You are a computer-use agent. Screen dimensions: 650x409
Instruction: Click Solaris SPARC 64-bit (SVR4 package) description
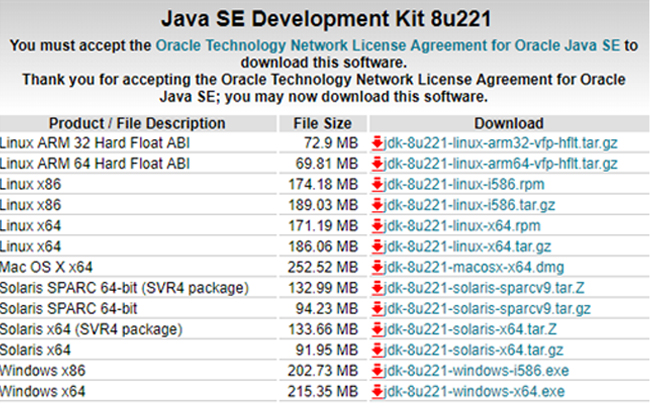click(x=124, y=288)
